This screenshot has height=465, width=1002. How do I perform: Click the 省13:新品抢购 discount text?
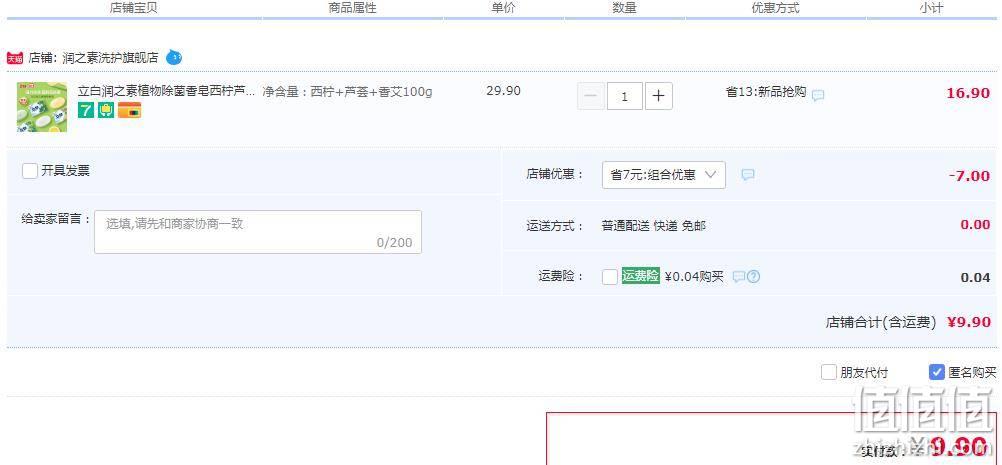tap(766, 92)
